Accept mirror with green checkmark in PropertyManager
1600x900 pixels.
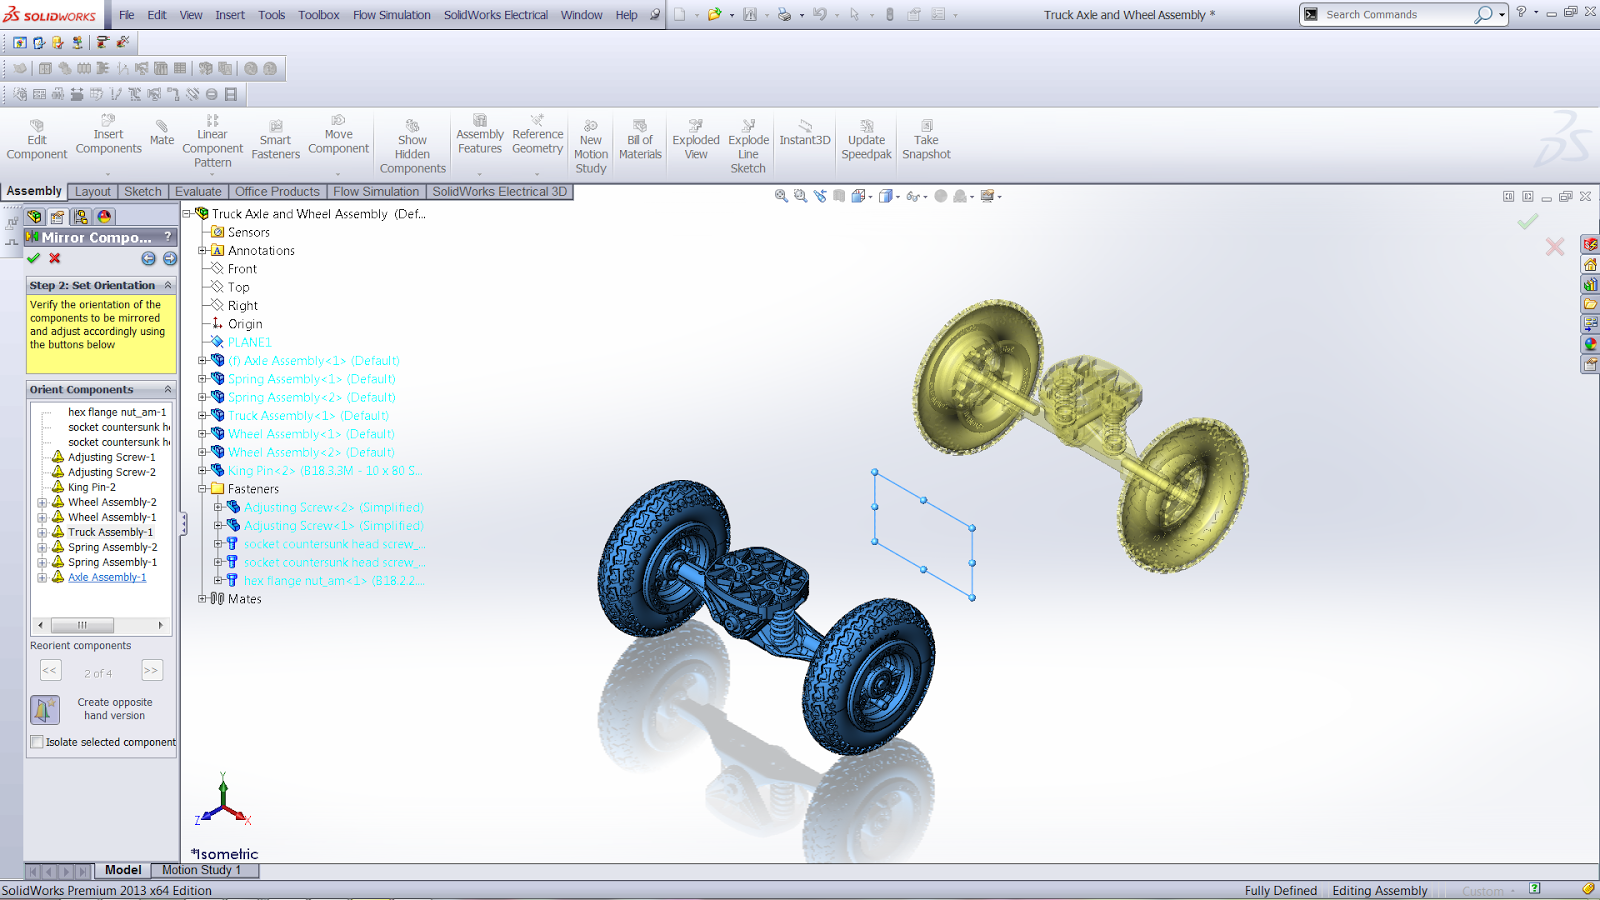point(34,258)
